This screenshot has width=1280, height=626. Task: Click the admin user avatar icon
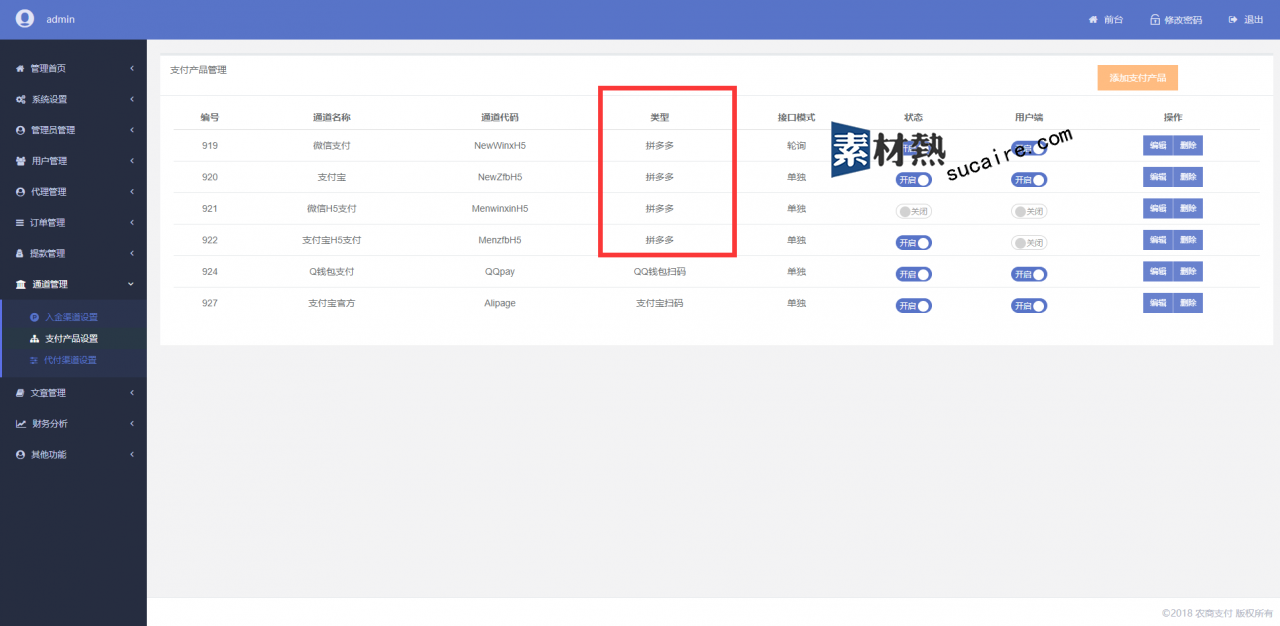click(25, 19)
